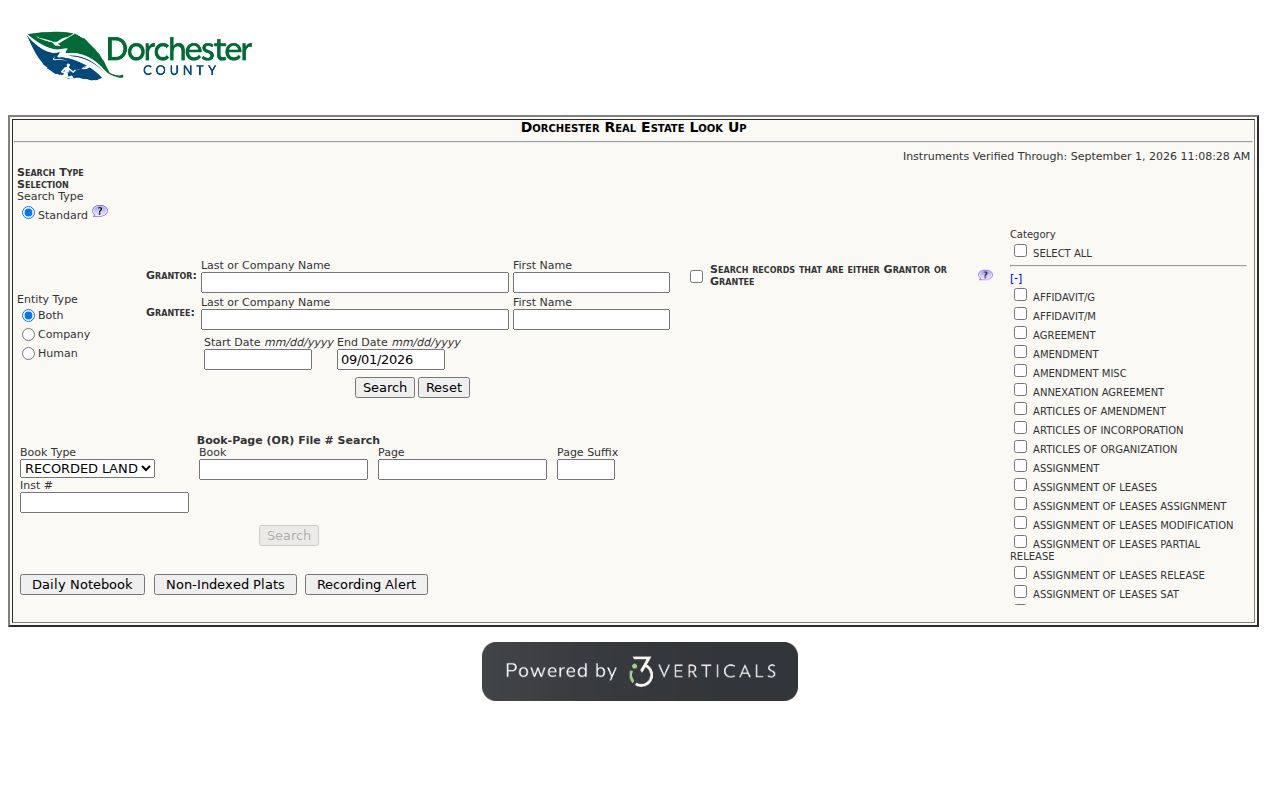Open help icon beside Grantor or Grantee option

click(x=985, y=275)
